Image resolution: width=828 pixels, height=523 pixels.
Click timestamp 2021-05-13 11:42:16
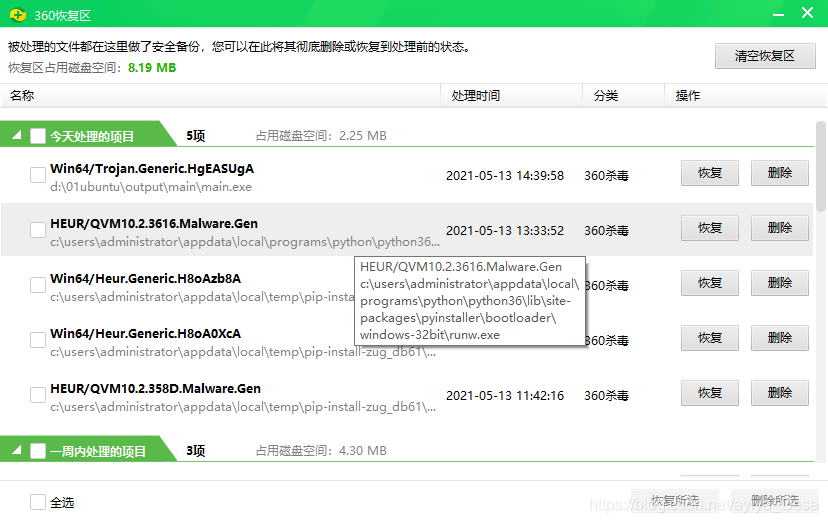pos(505,395)
